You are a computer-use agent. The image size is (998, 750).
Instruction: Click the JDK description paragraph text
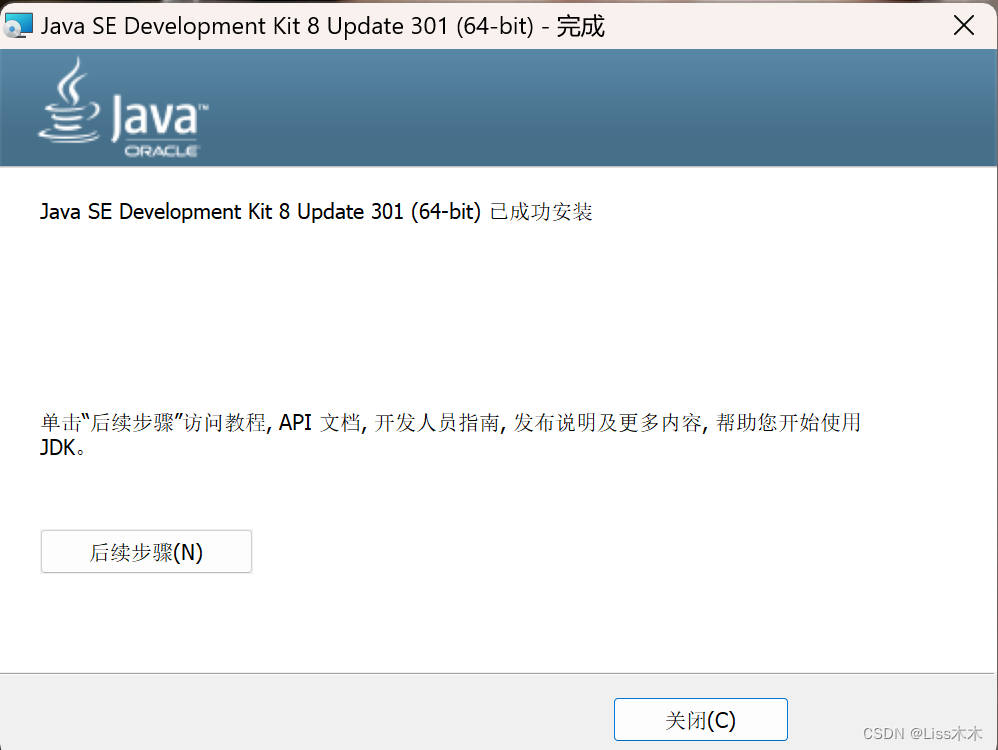pyautogui.click(x=450, y=423)
